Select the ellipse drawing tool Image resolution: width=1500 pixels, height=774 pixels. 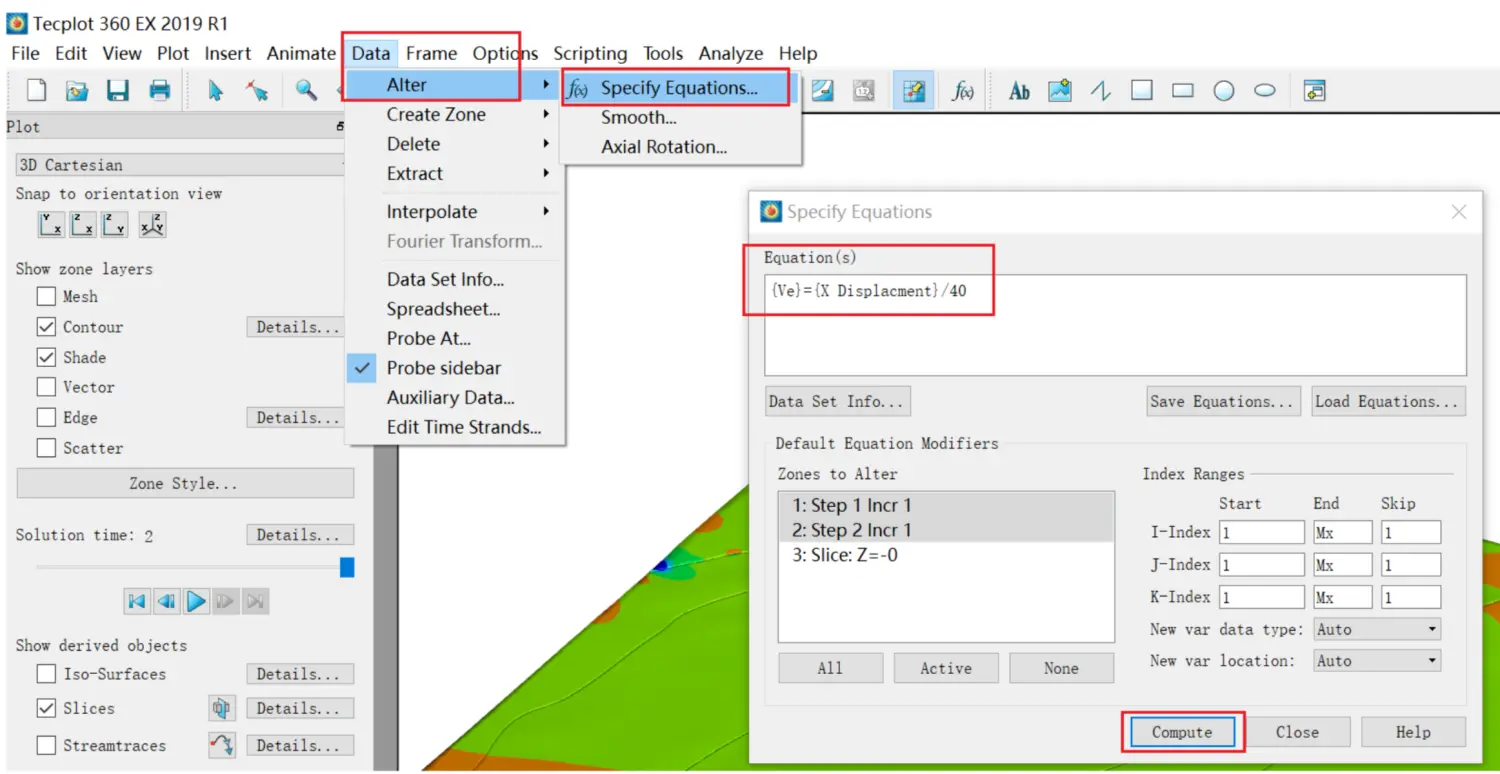[1265, 91]
